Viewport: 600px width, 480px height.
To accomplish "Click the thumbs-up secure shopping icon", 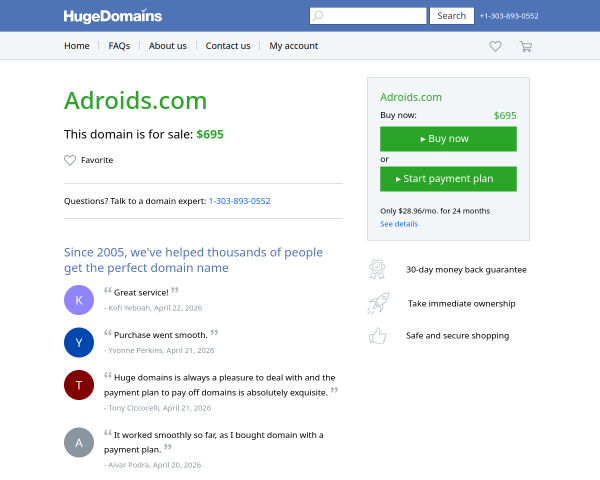I will click(x=377, y=336).
